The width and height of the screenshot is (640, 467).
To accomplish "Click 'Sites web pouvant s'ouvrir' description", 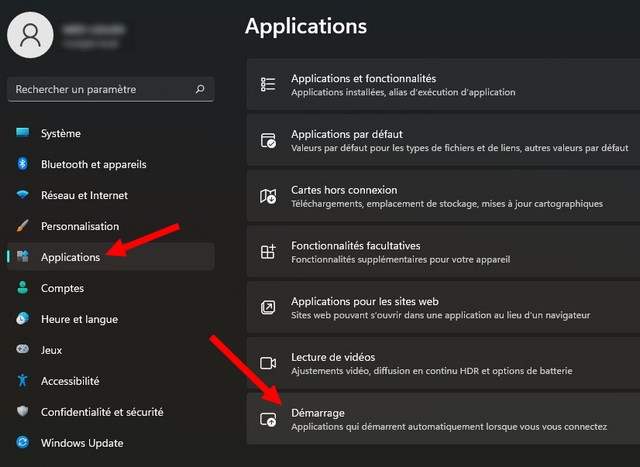I will (441, 315).
